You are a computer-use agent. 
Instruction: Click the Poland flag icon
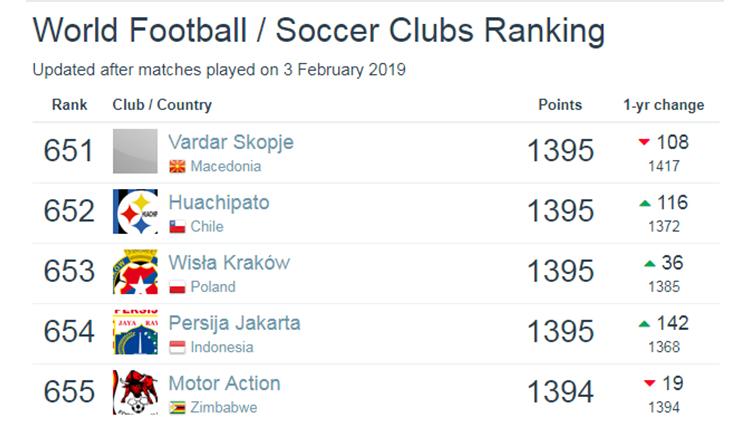tap(177, 287)
